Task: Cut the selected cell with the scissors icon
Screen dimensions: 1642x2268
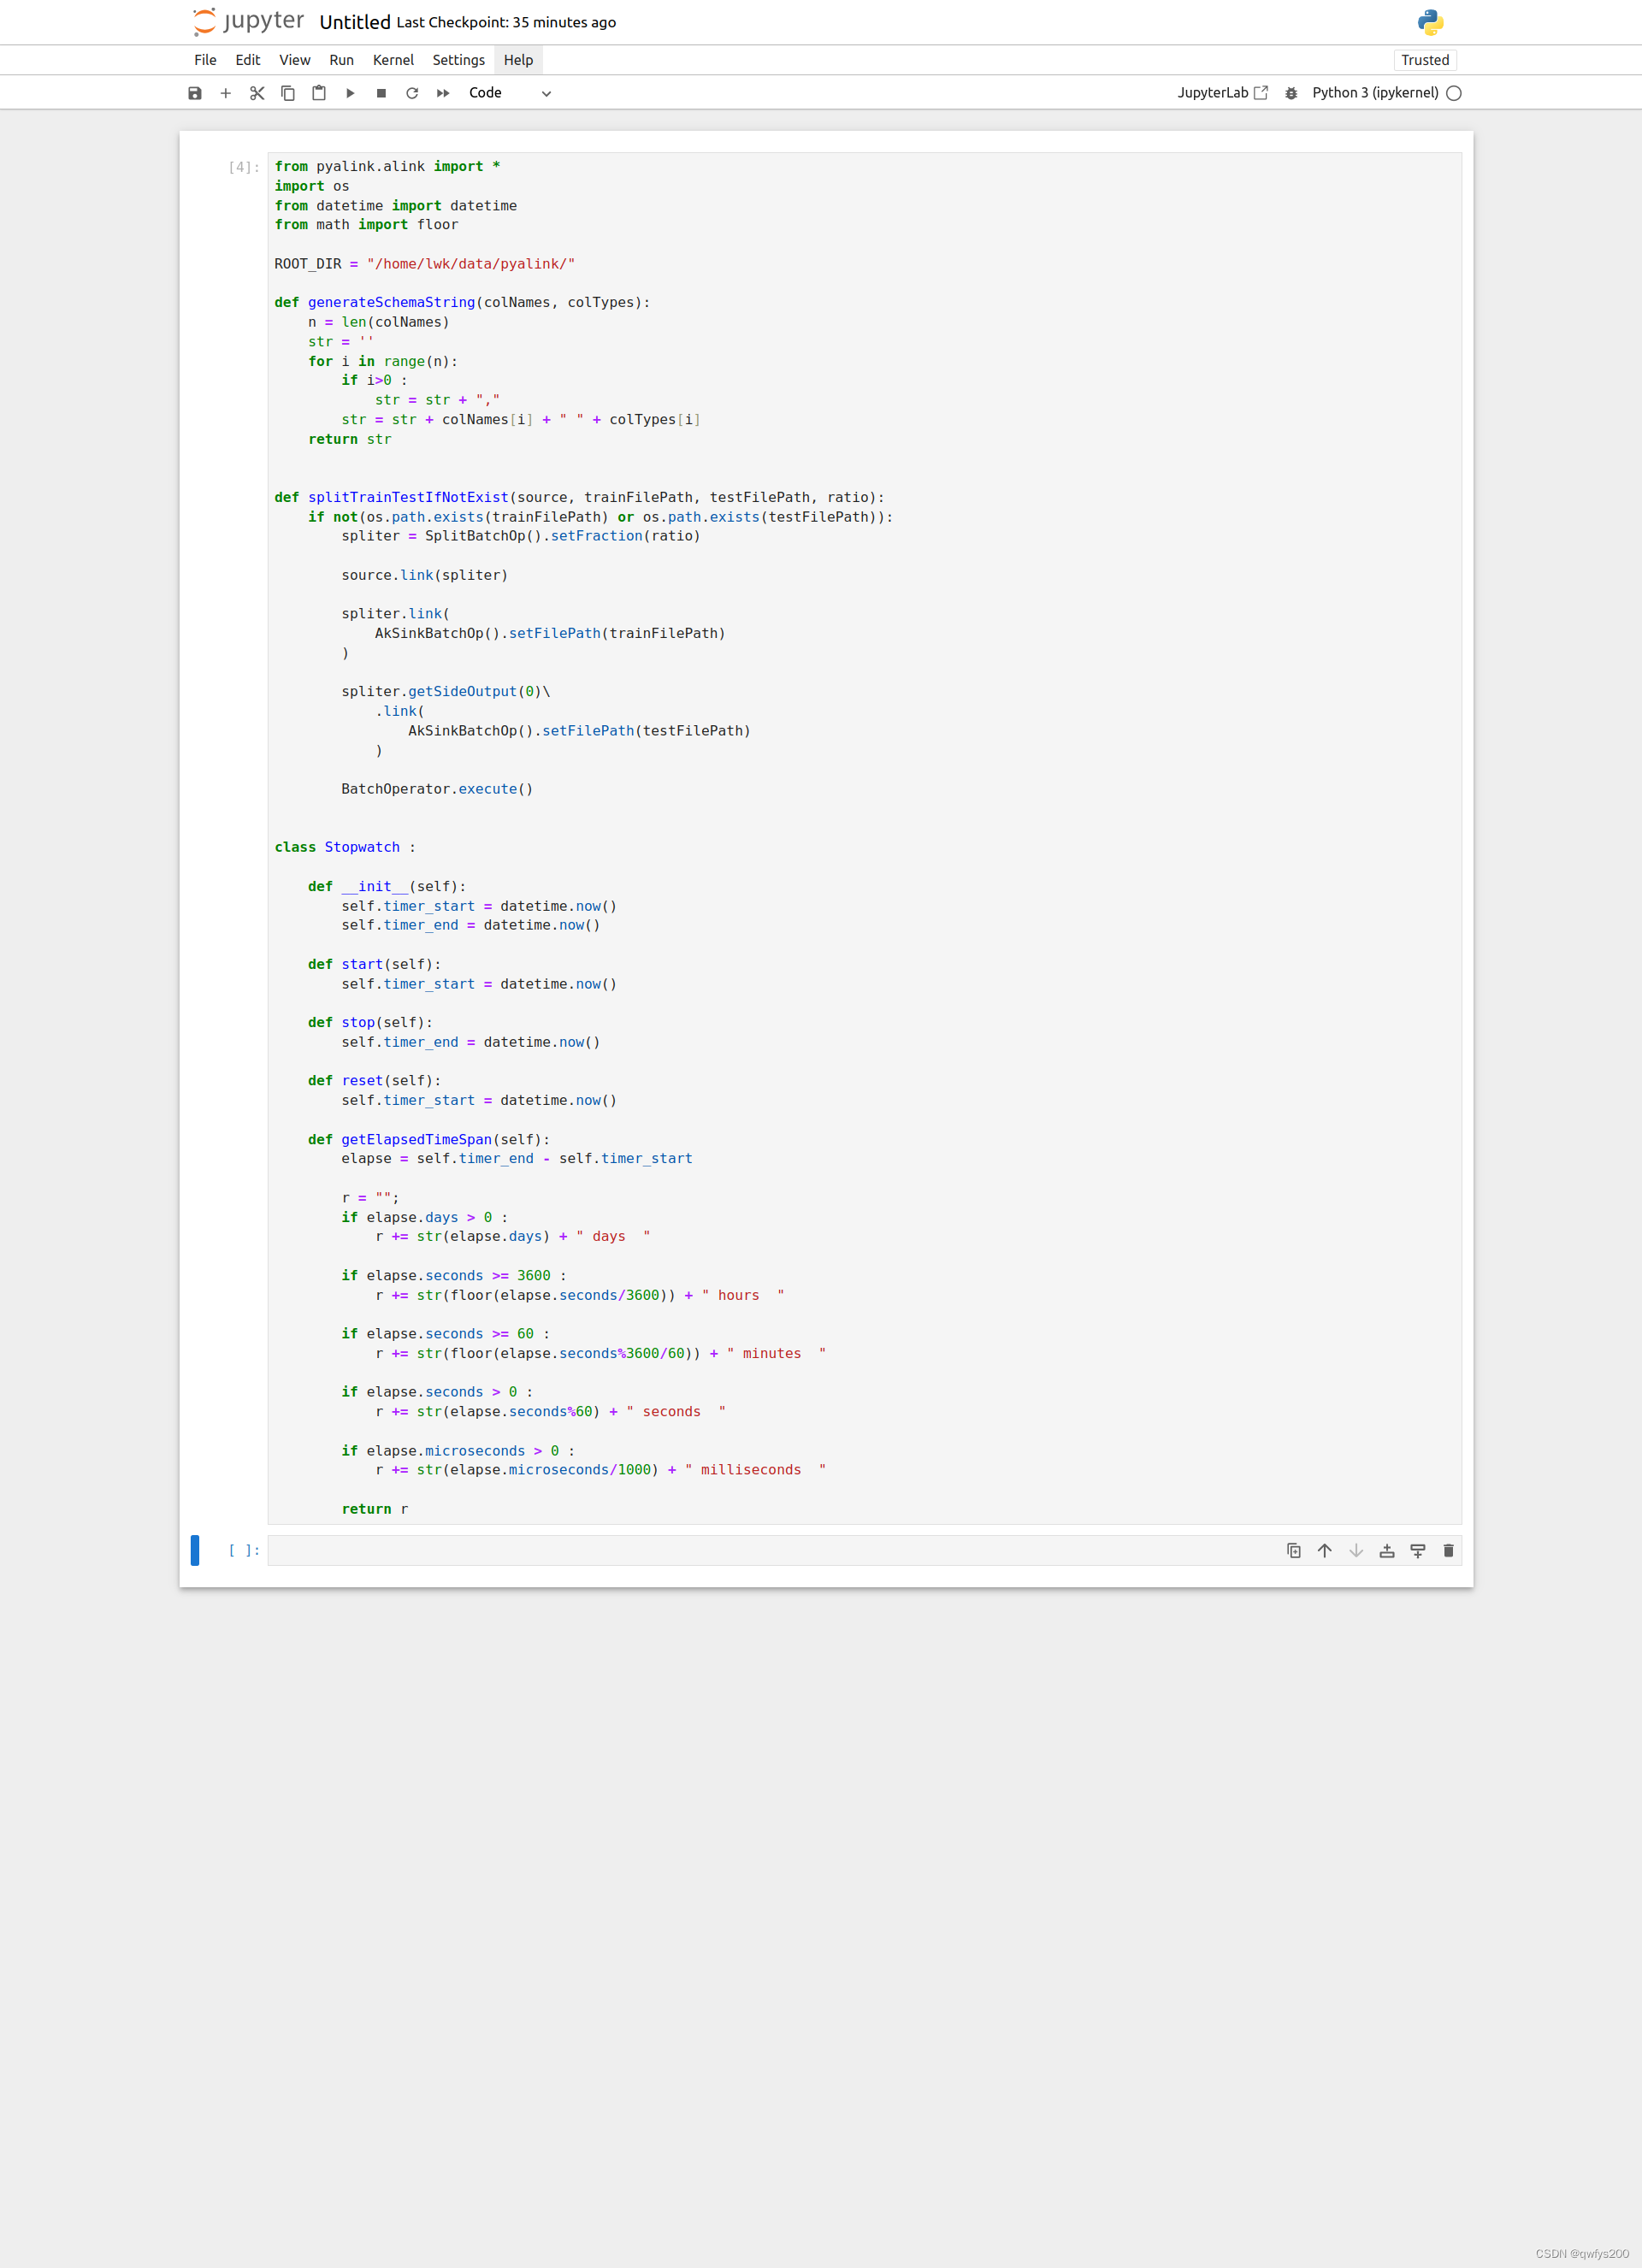Action: pos(257,93)
